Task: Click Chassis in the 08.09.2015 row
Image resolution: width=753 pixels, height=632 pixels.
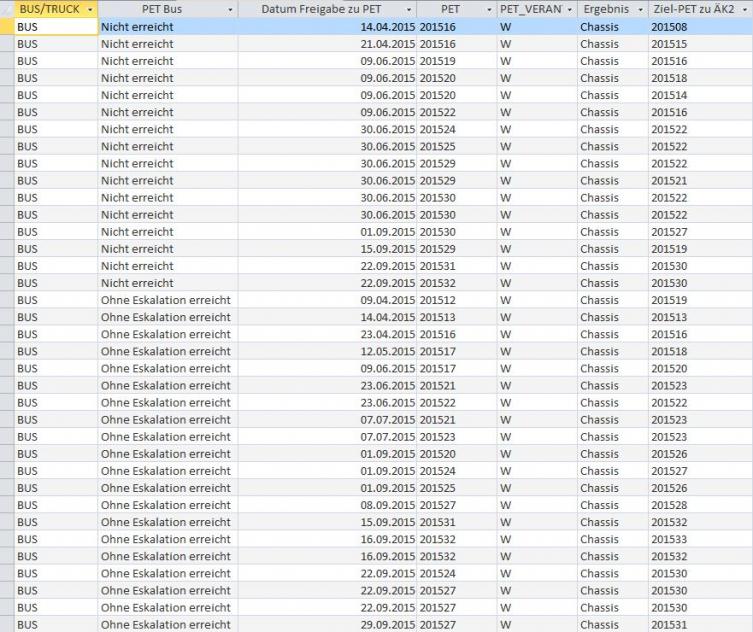Action: [599, 505]
